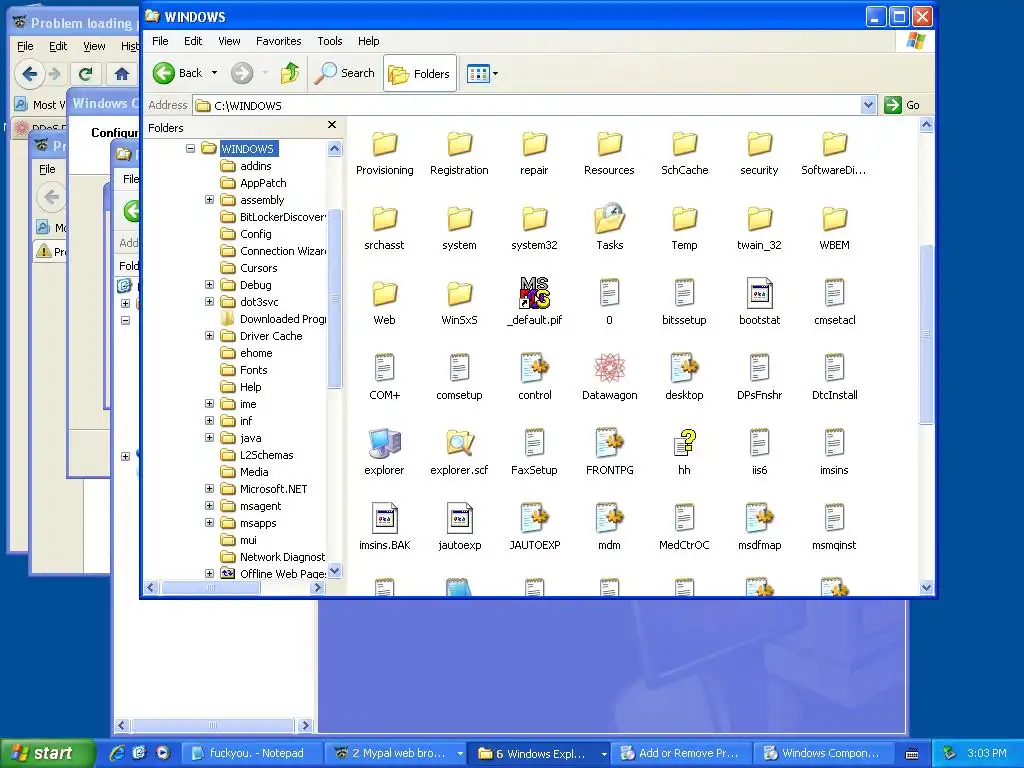Image resolution: width=1024 pixels, height=768 pixels.
Task: Click the Go button by address bar
Action: 902,105
